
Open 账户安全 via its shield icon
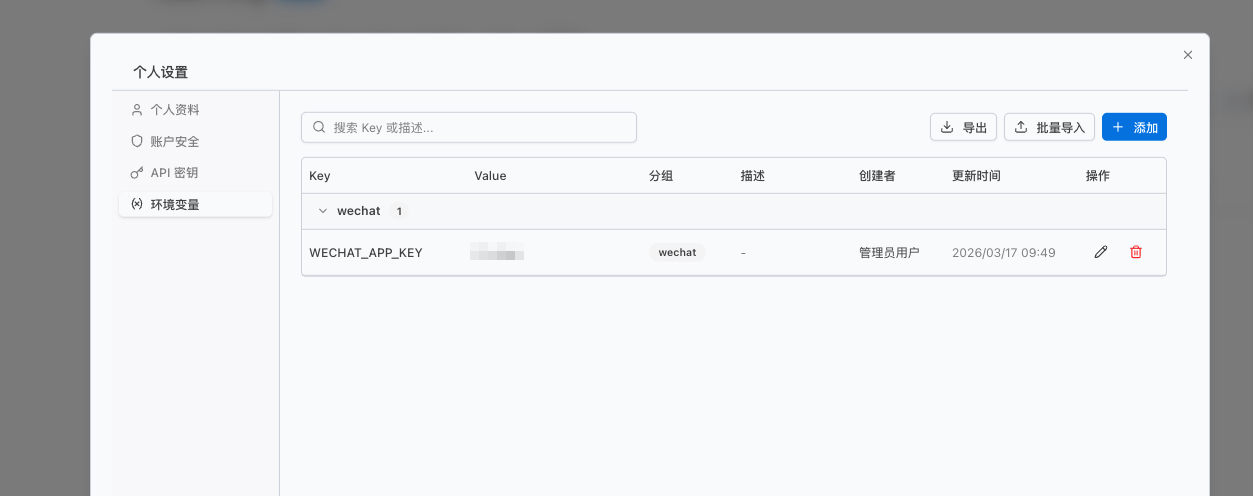[137, 142]
